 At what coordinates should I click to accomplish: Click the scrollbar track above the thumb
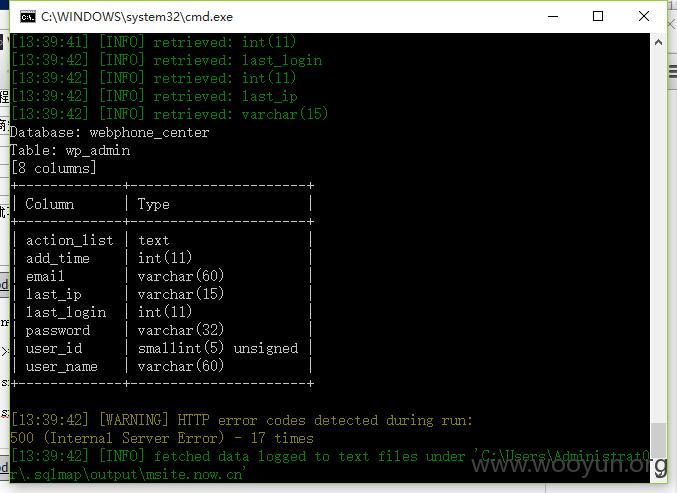658,233
